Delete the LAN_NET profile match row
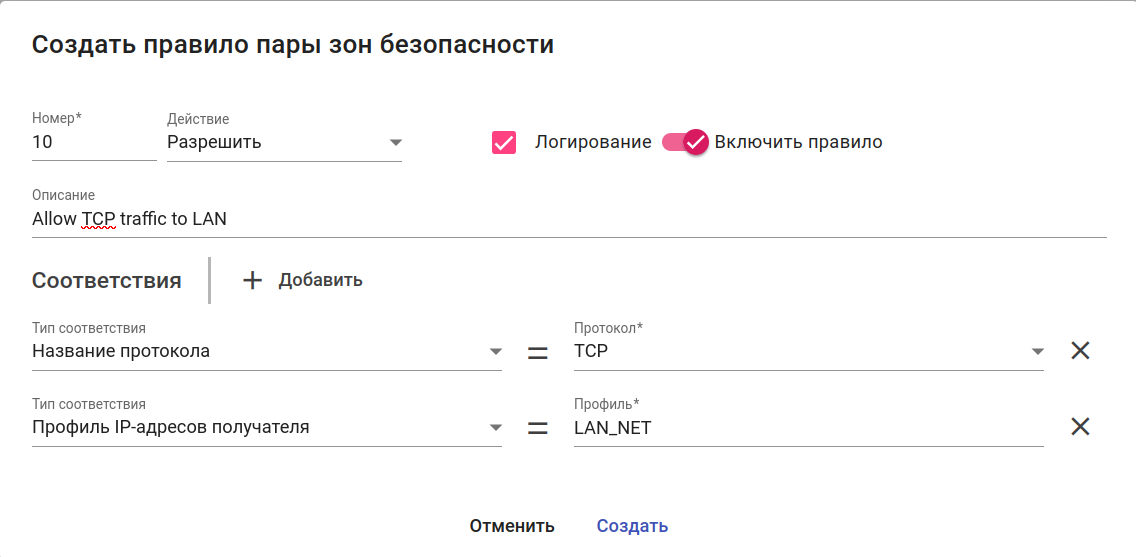The width and height of the screenshot is (1136, 557). 1080,427
